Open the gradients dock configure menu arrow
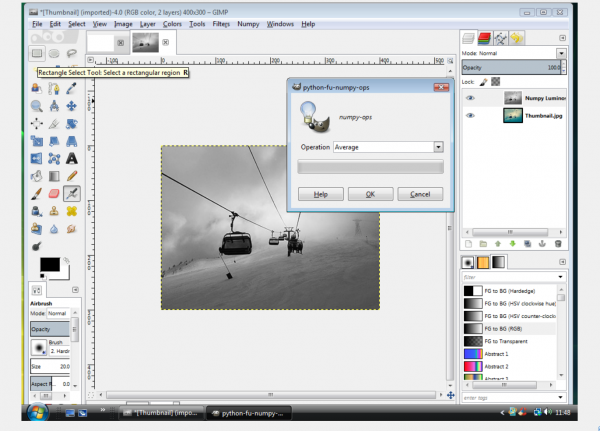 562,262
